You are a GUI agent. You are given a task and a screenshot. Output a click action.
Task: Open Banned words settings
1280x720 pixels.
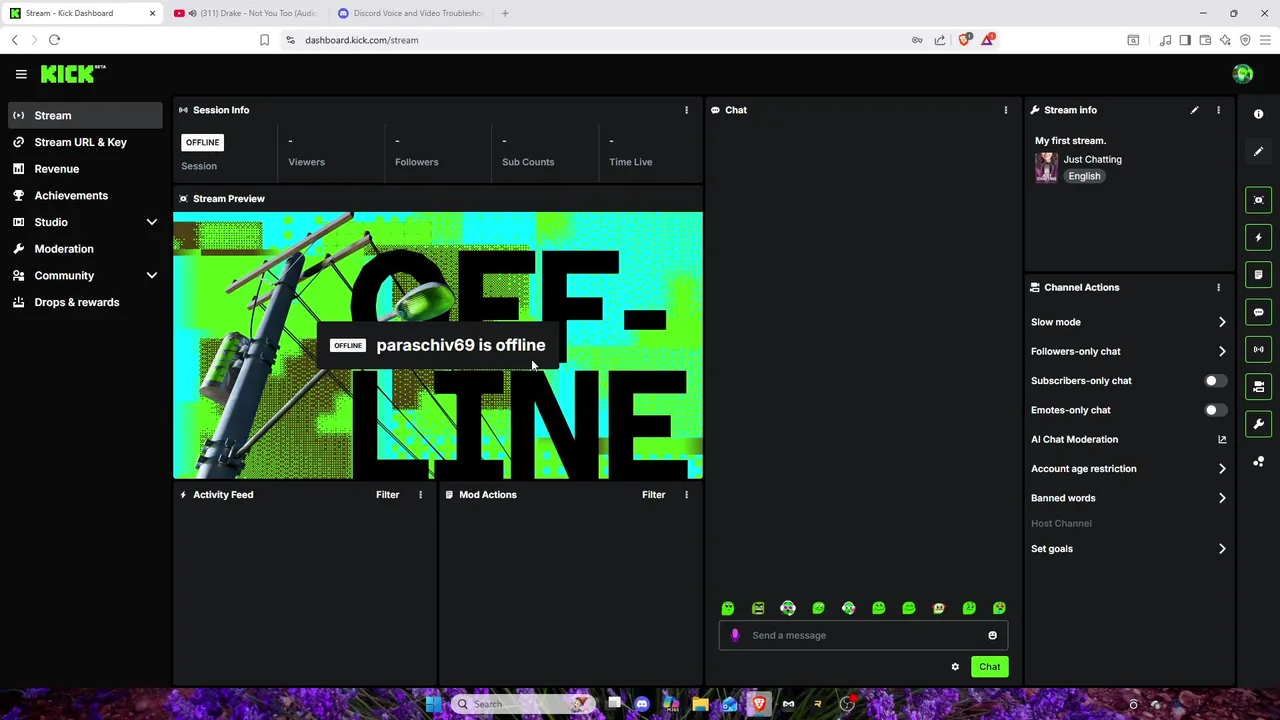(1128, 498)
